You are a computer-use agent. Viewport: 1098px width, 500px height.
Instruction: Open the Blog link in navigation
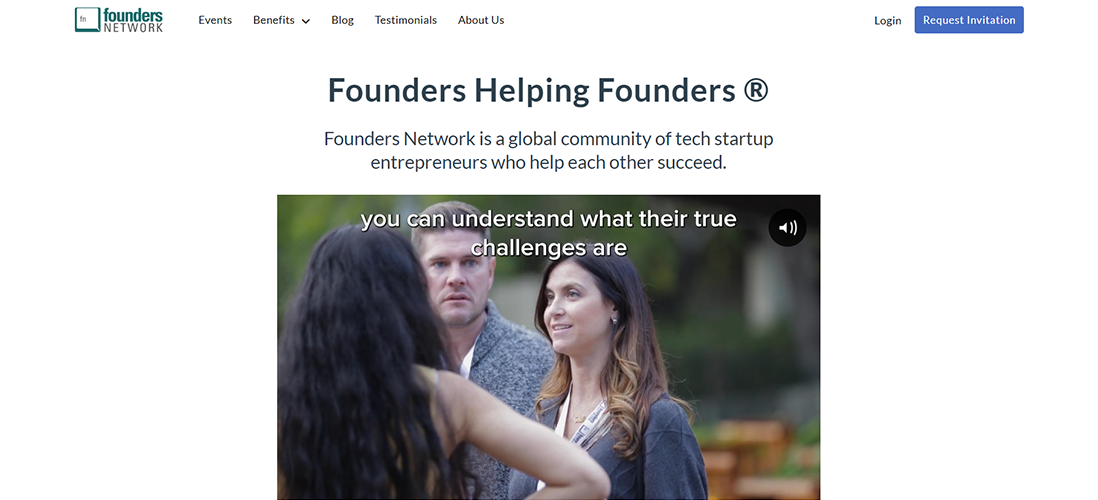342,20
